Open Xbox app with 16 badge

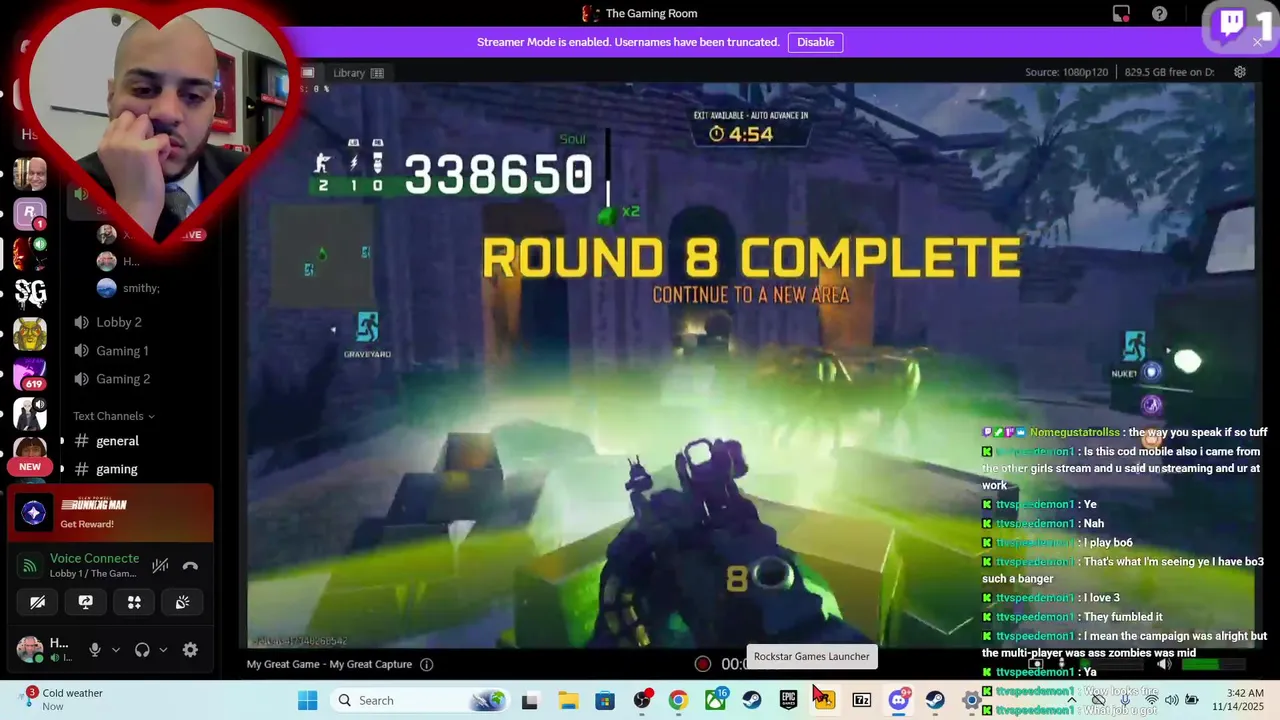[x=715, y=700]
